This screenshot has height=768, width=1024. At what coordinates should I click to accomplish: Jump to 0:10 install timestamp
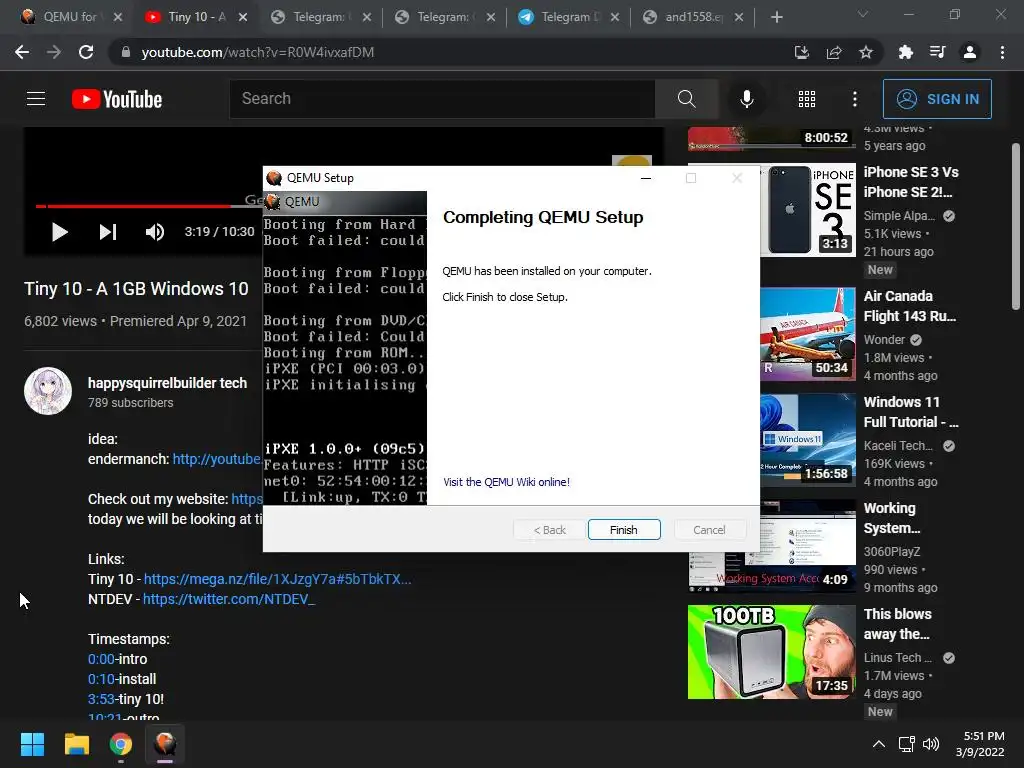(x=101, y=679)
